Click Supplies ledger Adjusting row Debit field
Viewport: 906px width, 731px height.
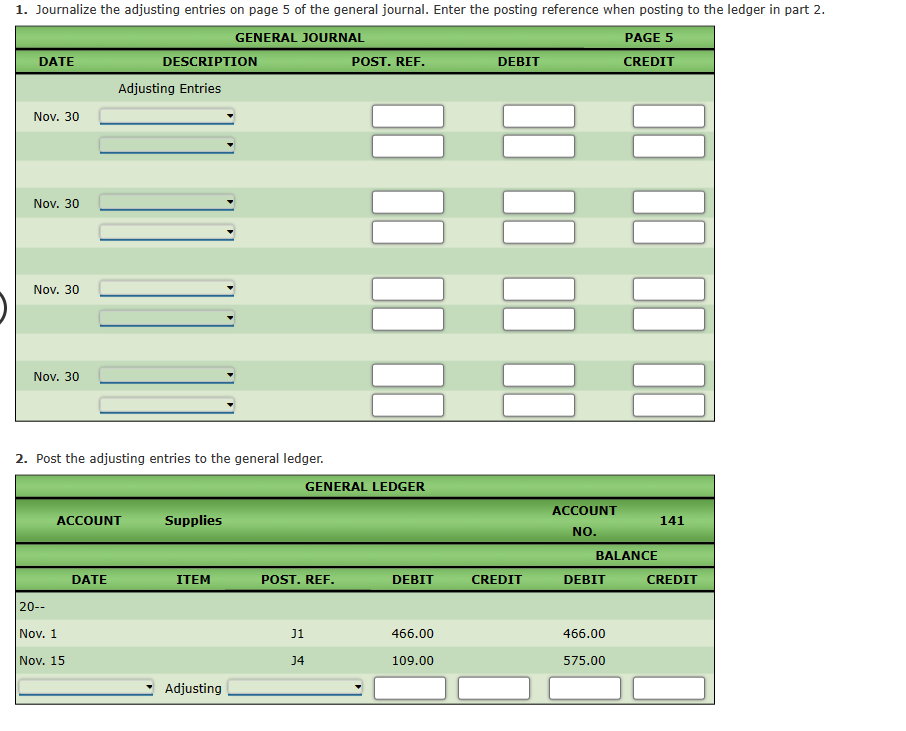pos(410,688)
